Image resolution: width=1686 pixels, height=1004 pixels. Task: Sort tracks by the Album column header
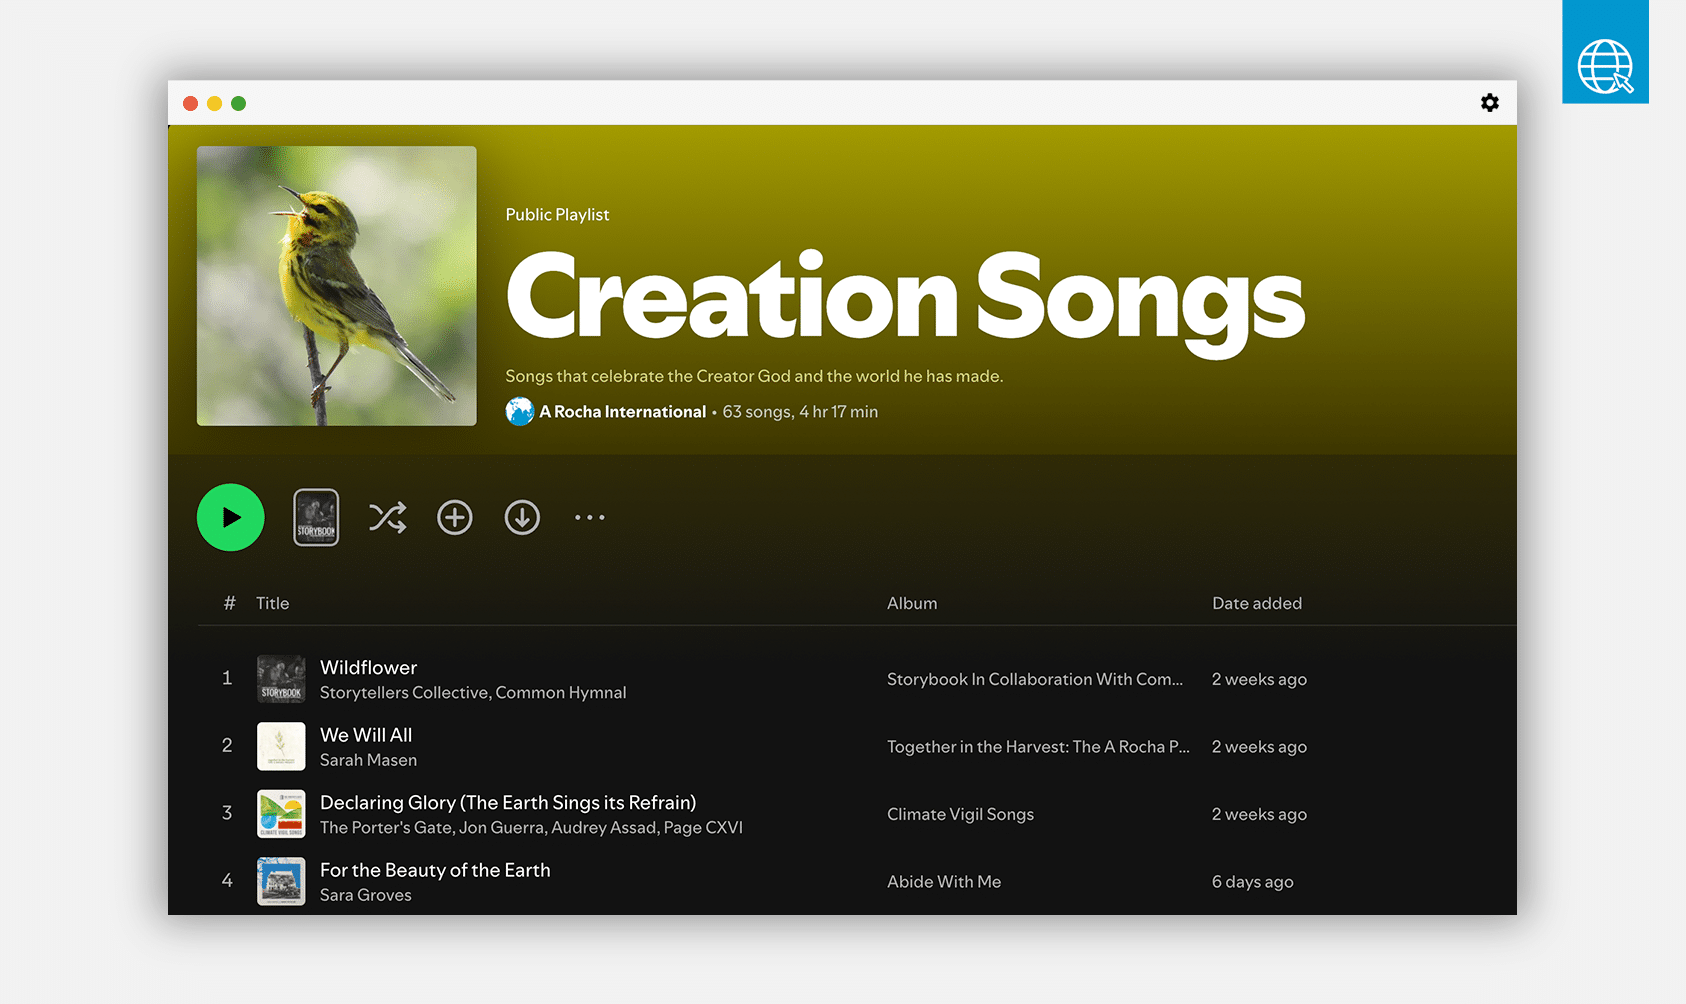coord(912,603)
